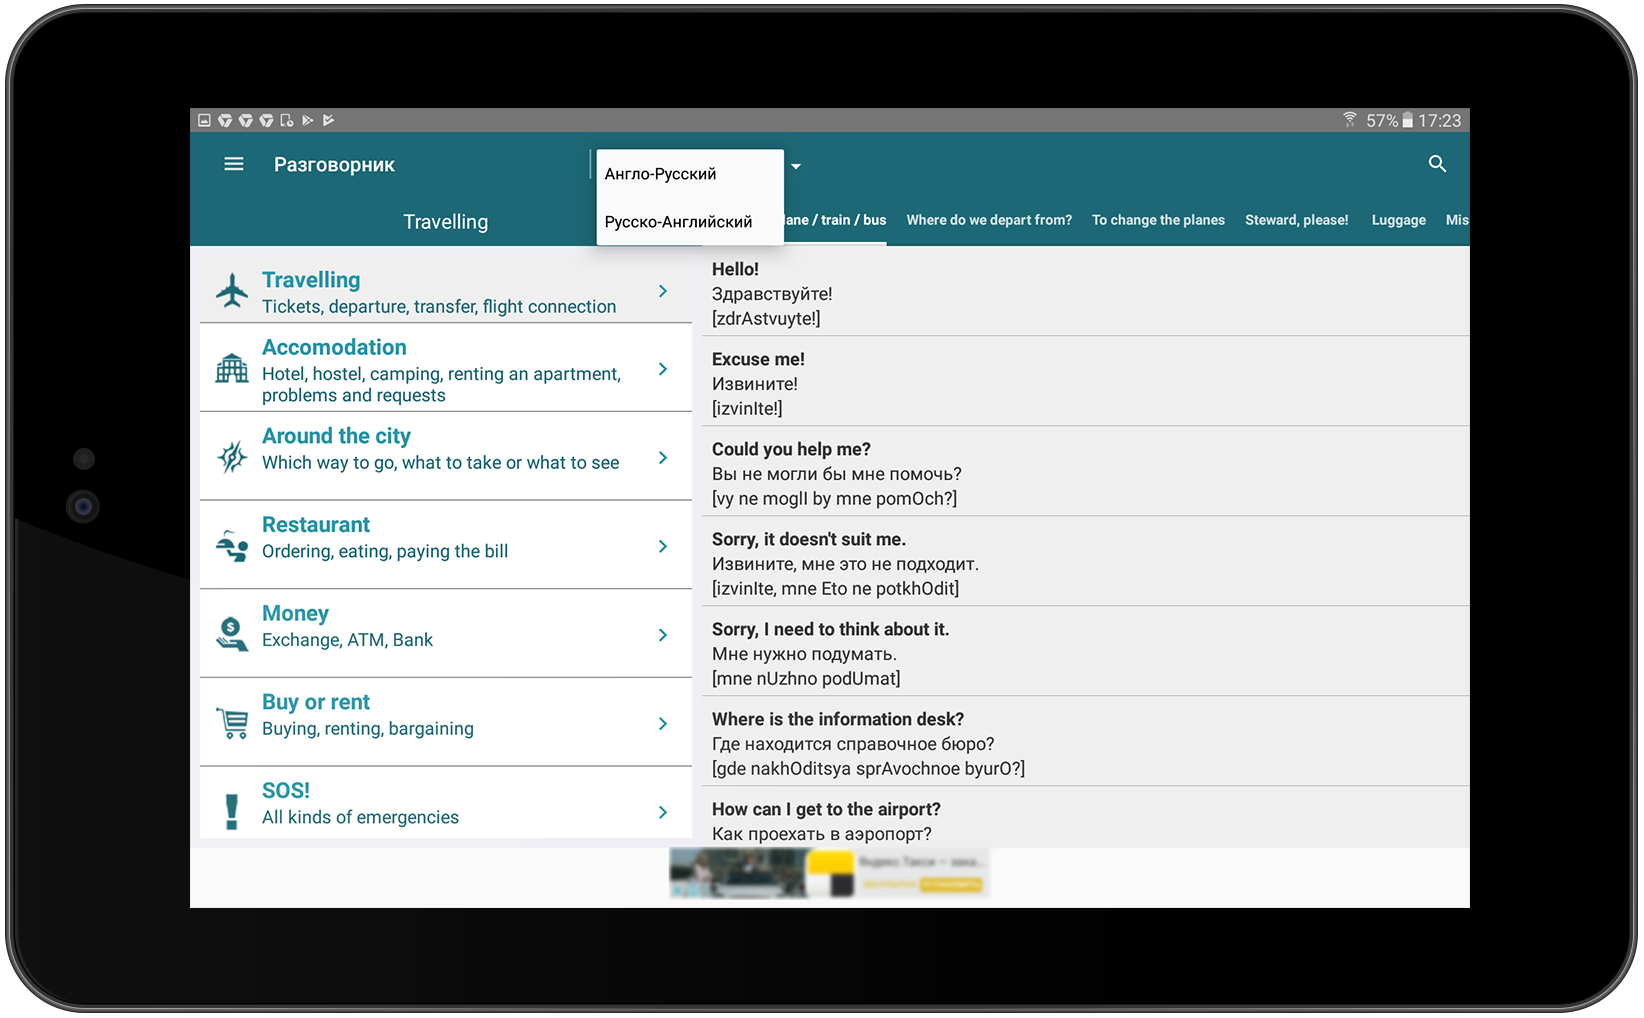Viewport: 1644px width, 1018px height.
Task: Expand SOS! category chevron
Action: [x=663, y=812]
